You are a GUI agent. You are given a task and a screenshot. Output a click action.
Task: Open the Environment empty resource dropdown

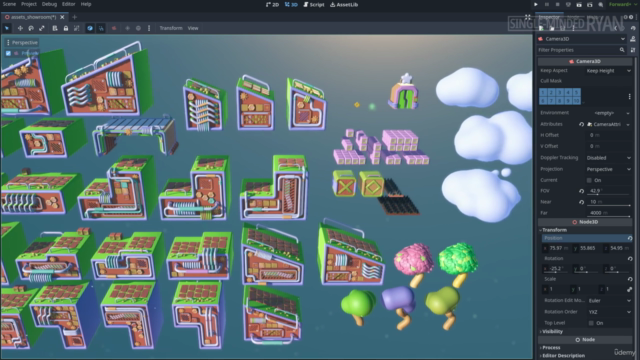tap(609, 113)
